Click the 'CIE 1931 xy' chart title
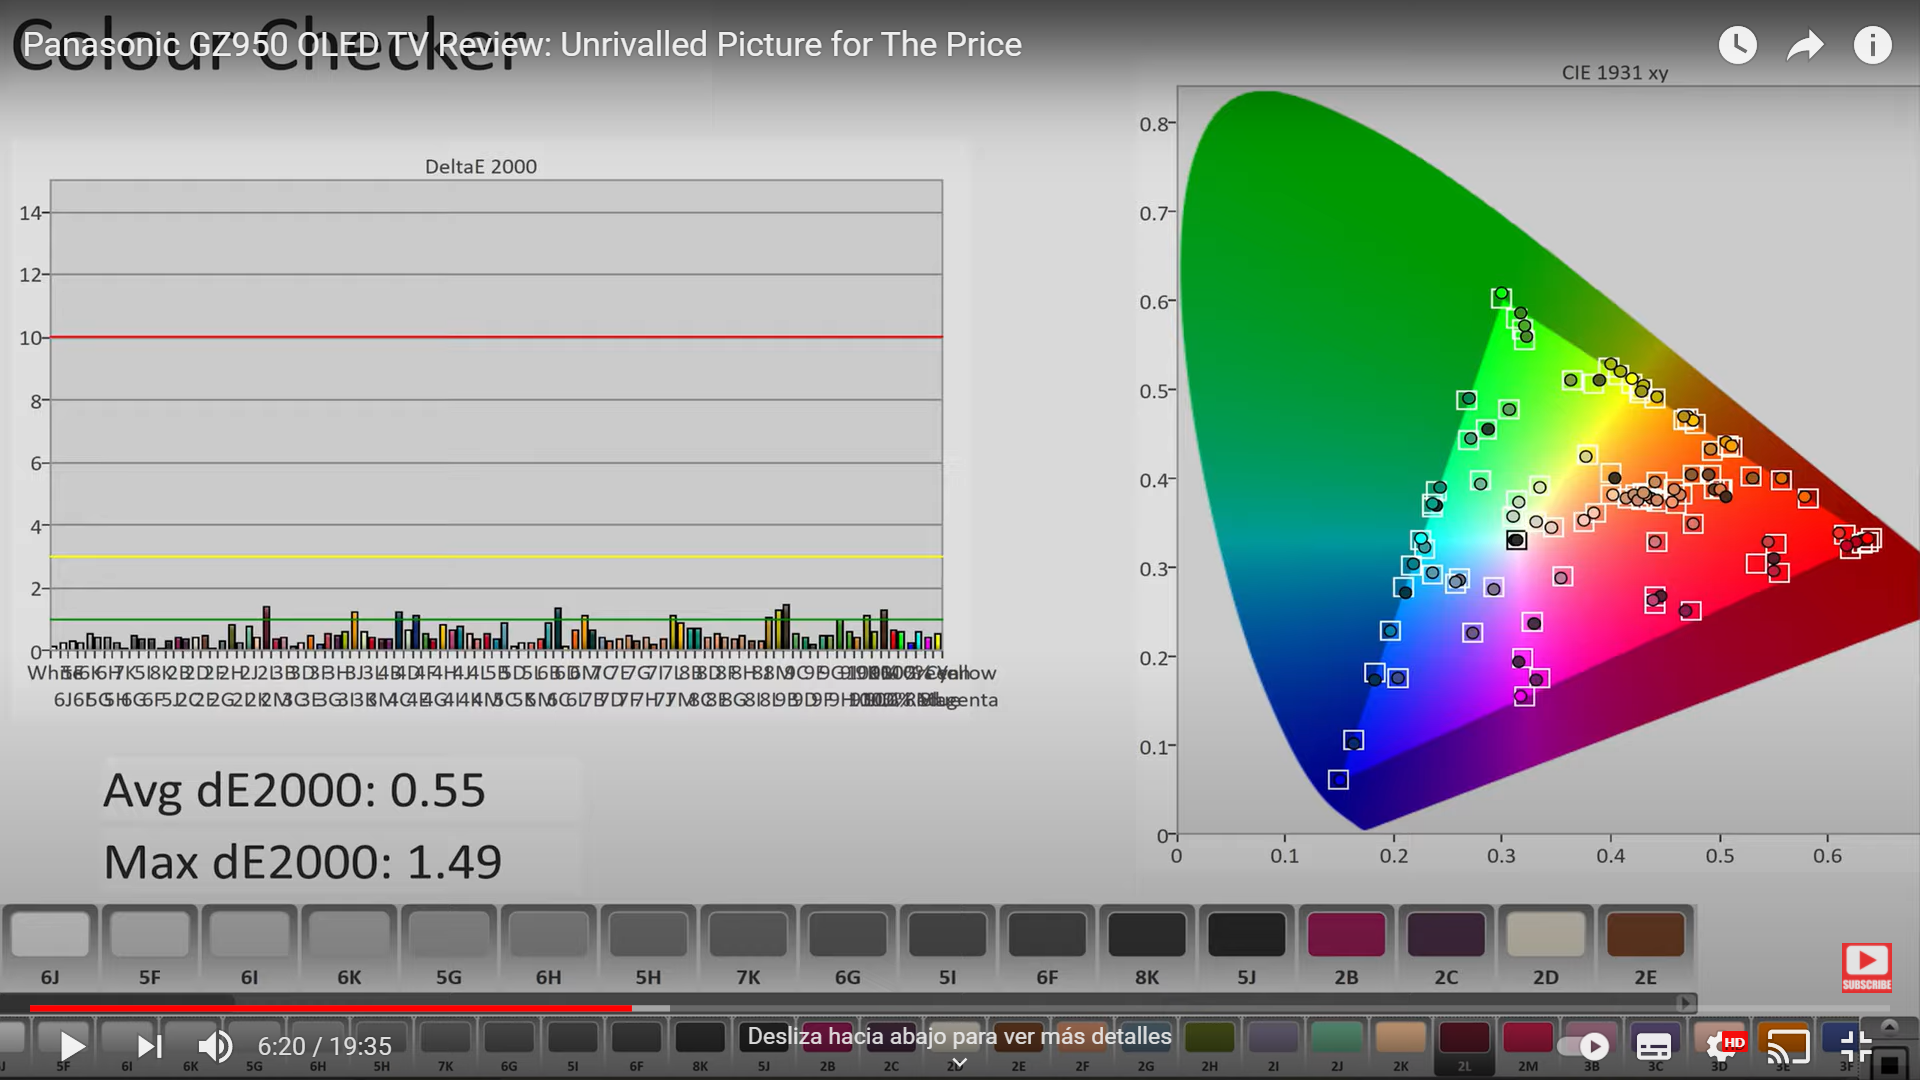The width and height of the screenshot is (1920, 1080). pos(1615,73)
